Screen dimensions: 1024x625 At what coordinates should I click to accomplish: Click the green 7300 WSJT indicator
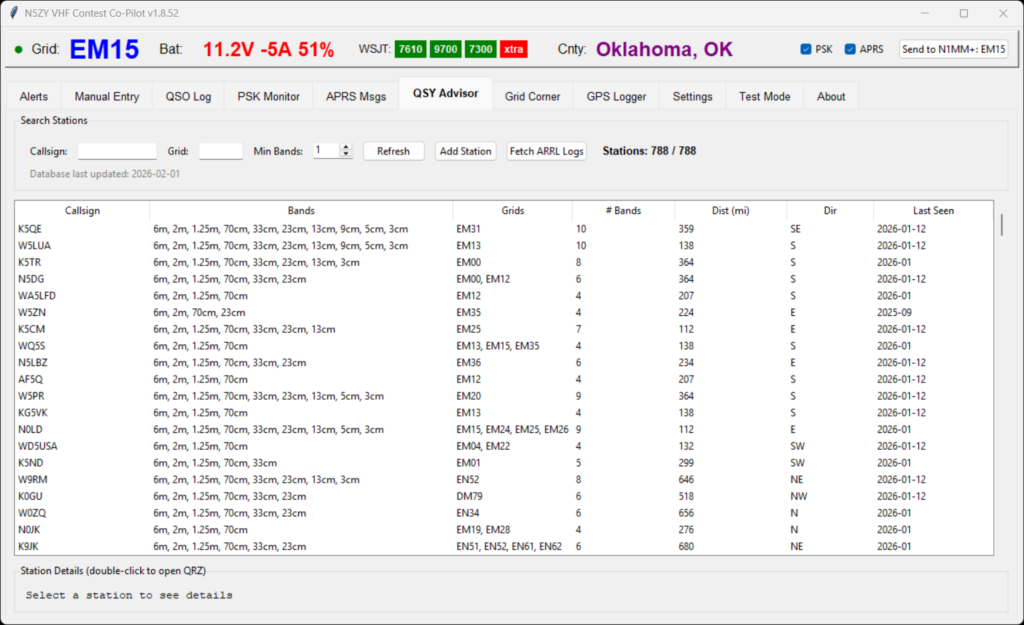[x=481, y=49]
